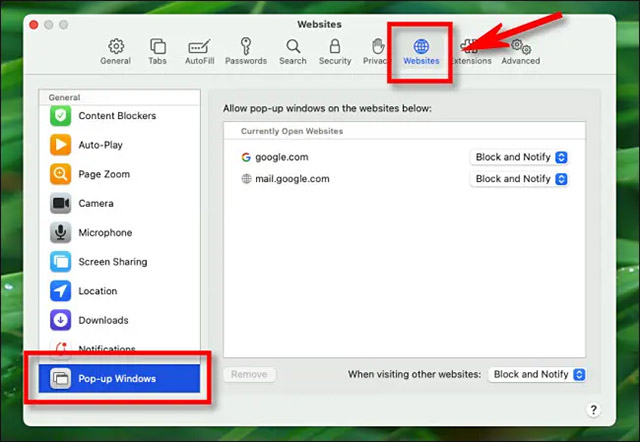This screenshot has height=442, width=640.
Task: Open the Passwords key icon
Action: [245, 46]
